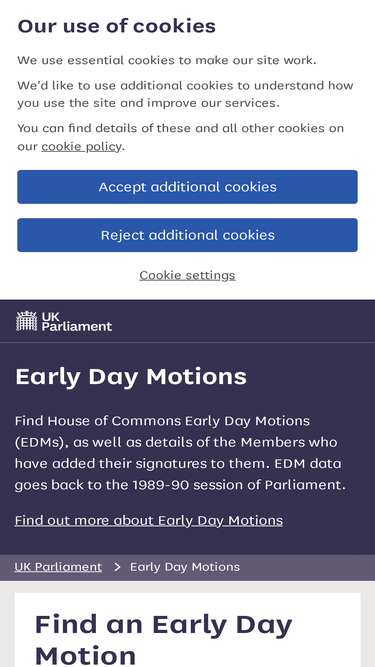Image resolution: width=375 pixels, height=667 pixels.
Task: Go to UK Parliament via the breadcrumb
Action: point(58,567)
